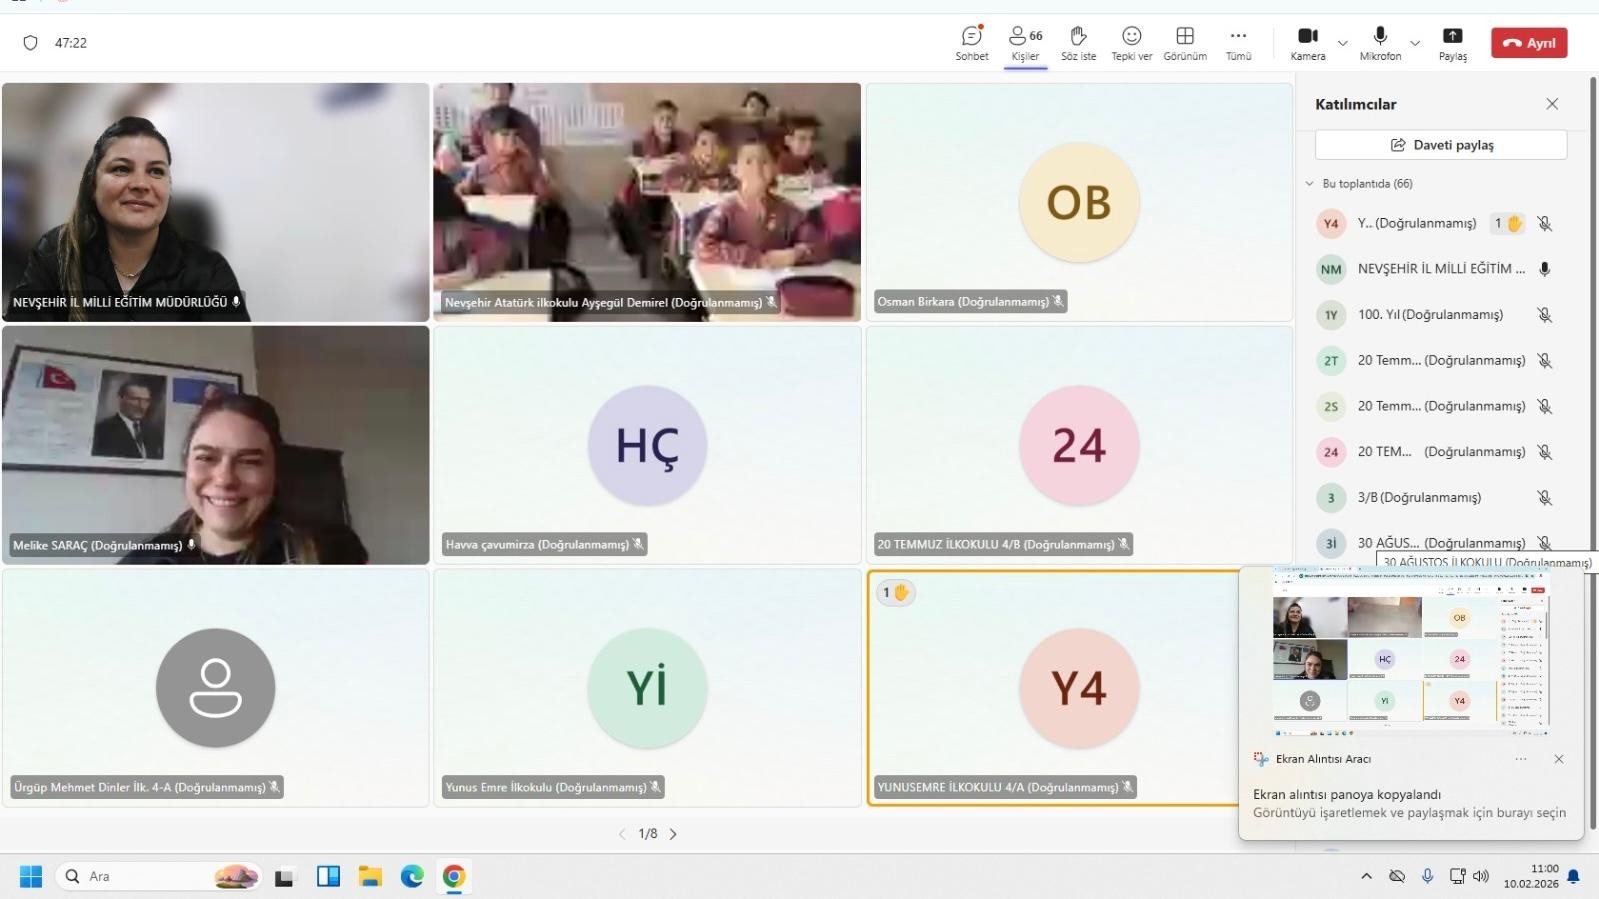
Task: Click the Daveti paylaş button
Action: [1440, 145]
